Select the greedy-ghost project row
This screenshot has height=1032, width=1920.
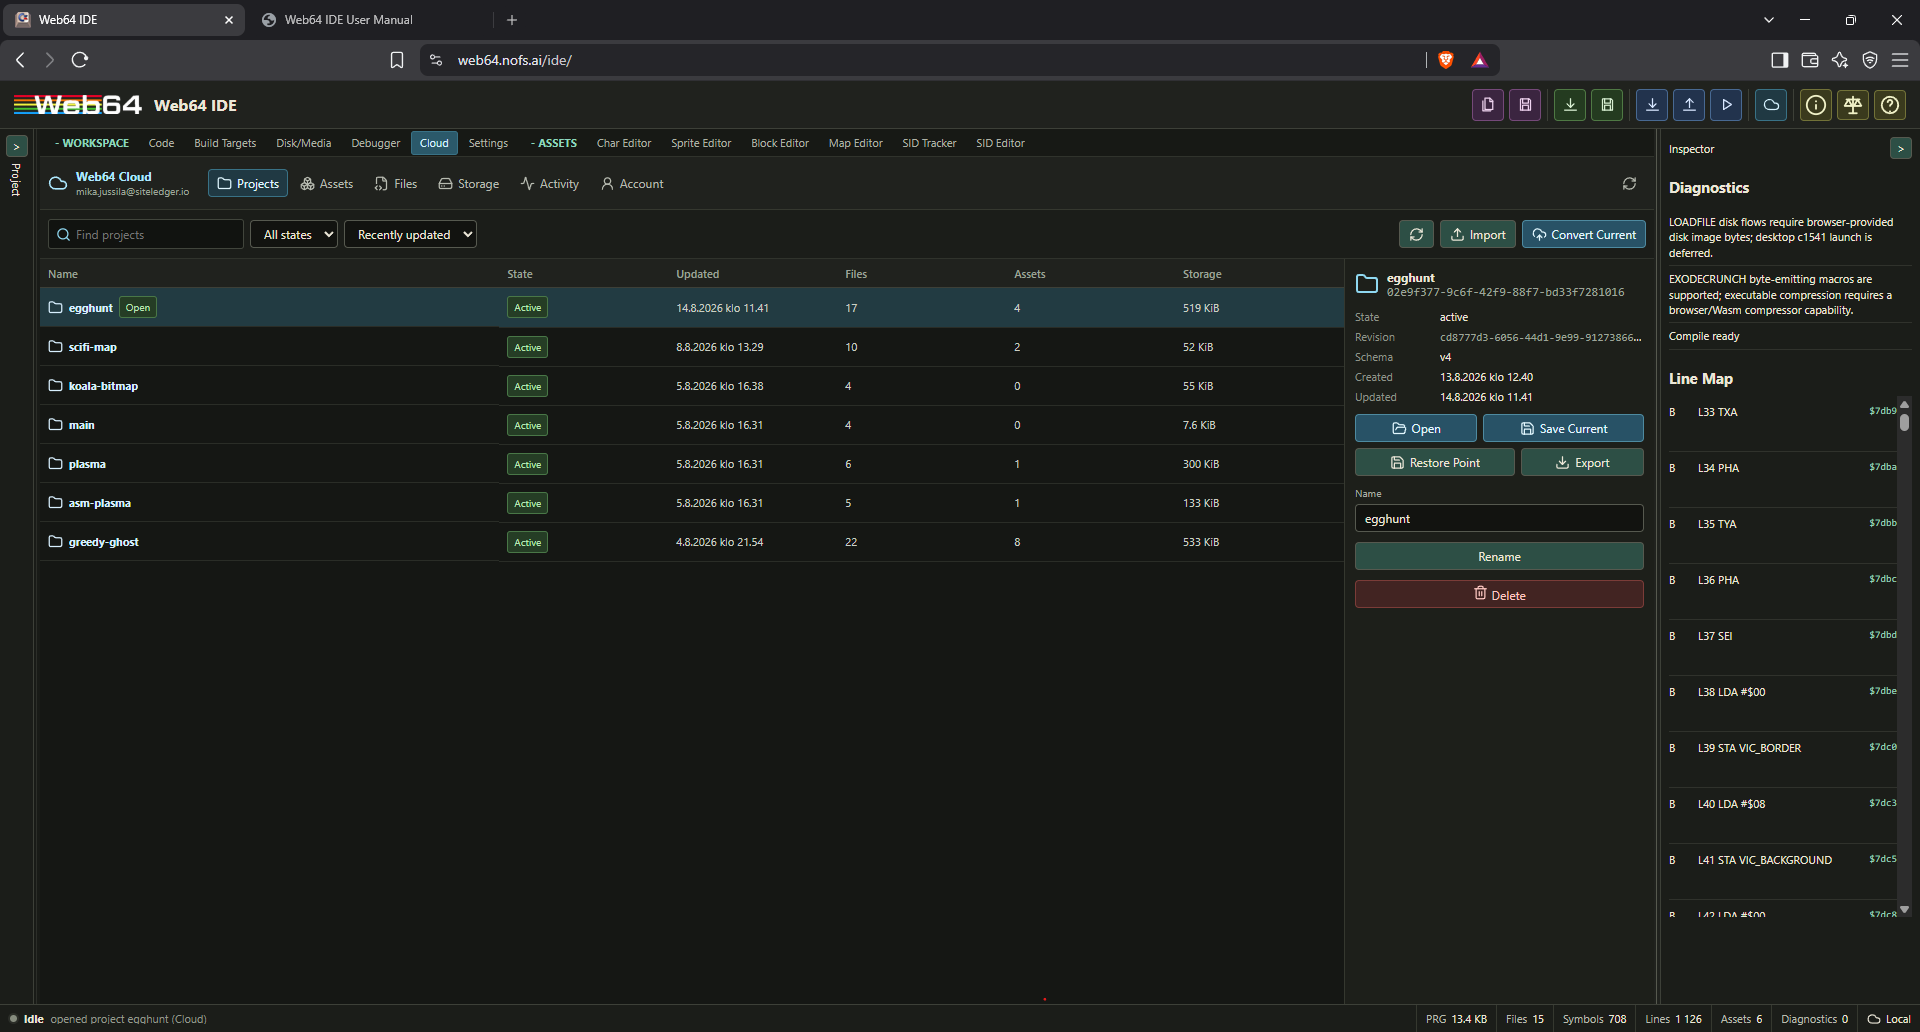tap(692, 542)
